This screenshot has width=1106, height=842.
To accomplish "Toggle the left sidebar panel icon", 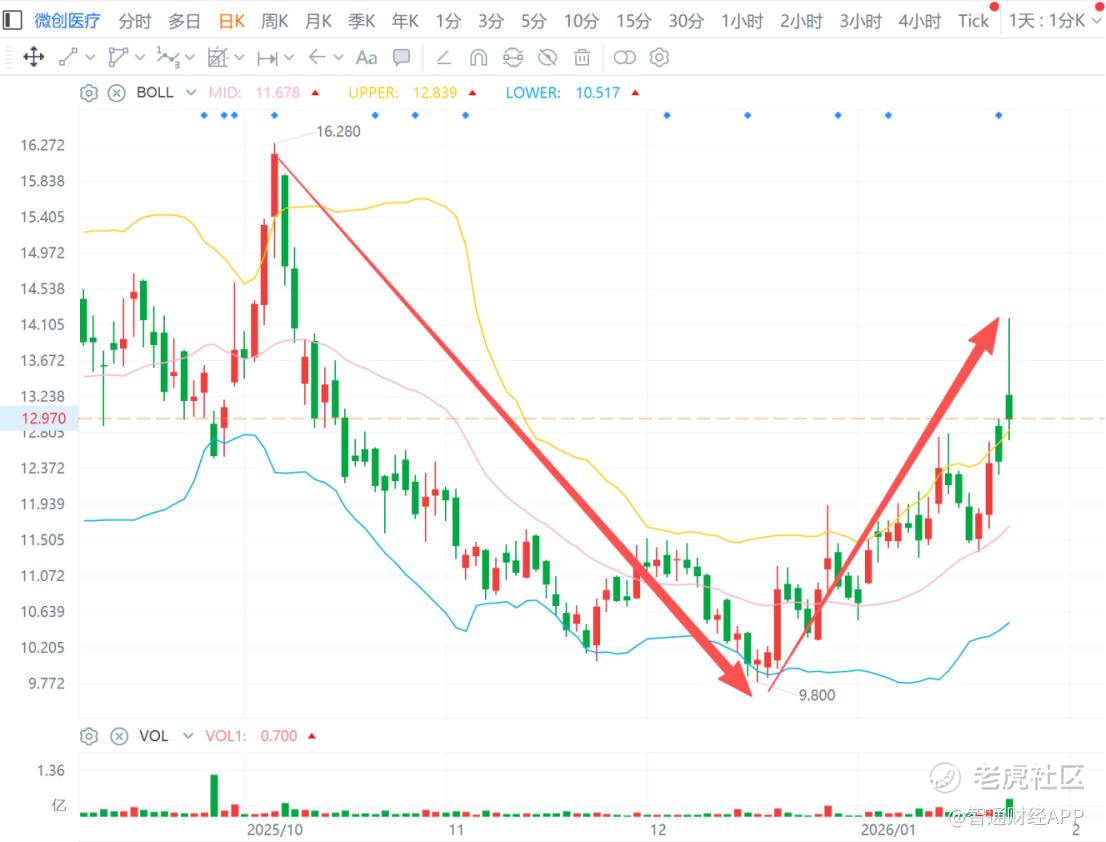I will click(12, 20).
